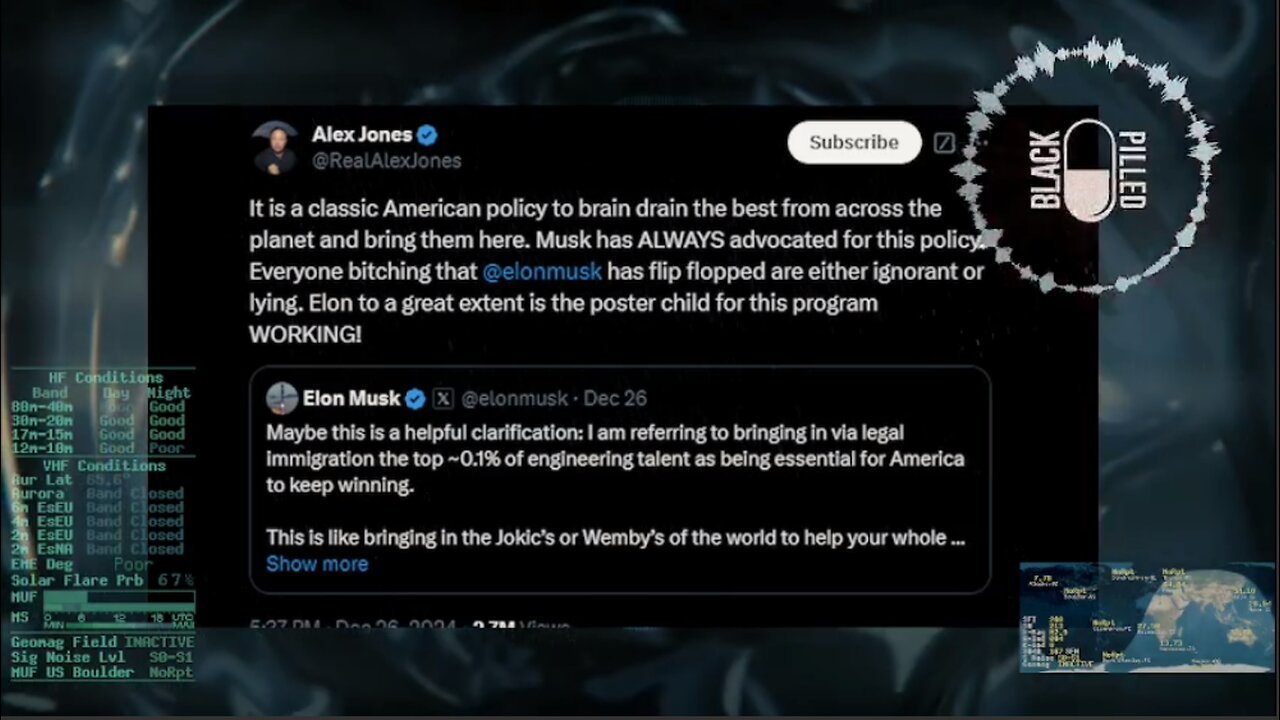Click the HF Conditions panel header

(x=105, y=378)
